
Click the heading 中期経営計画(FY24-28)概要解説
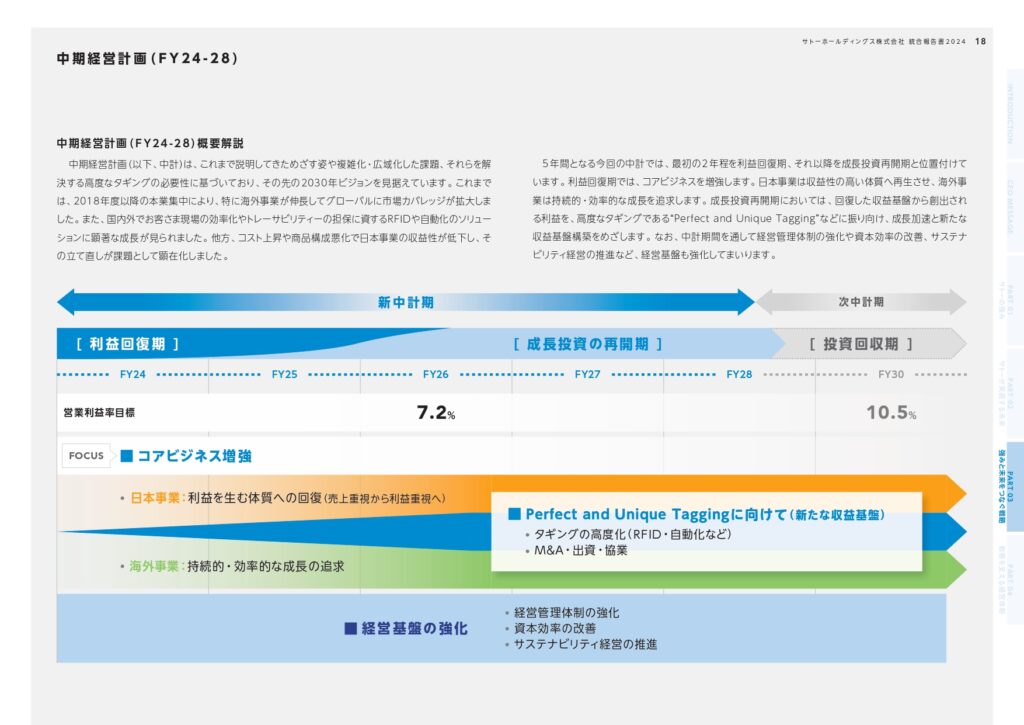tap(150, 143)
